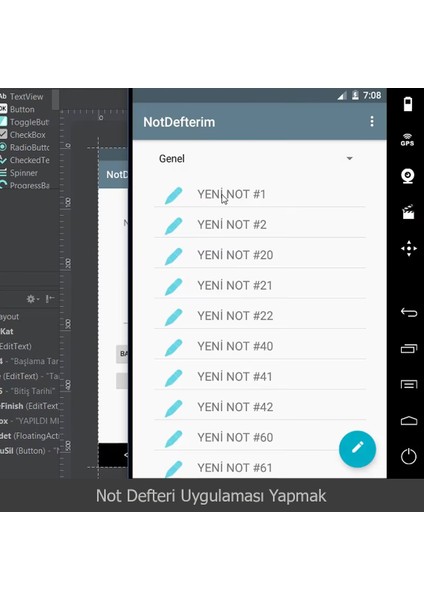Select FloatingActionButton item in component tree

coord(29,436)
